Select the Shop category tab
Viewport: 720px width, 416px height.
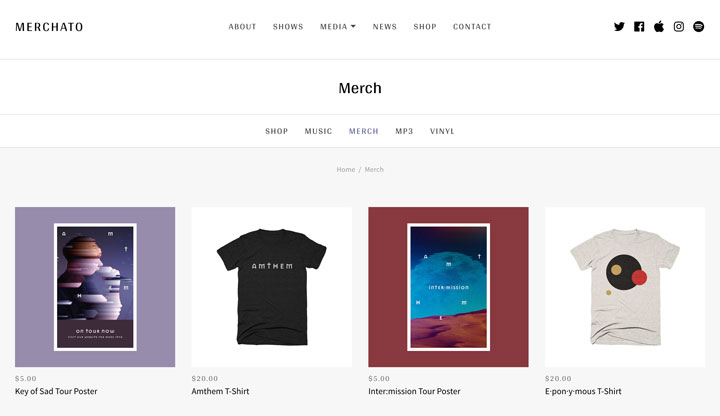276,131
